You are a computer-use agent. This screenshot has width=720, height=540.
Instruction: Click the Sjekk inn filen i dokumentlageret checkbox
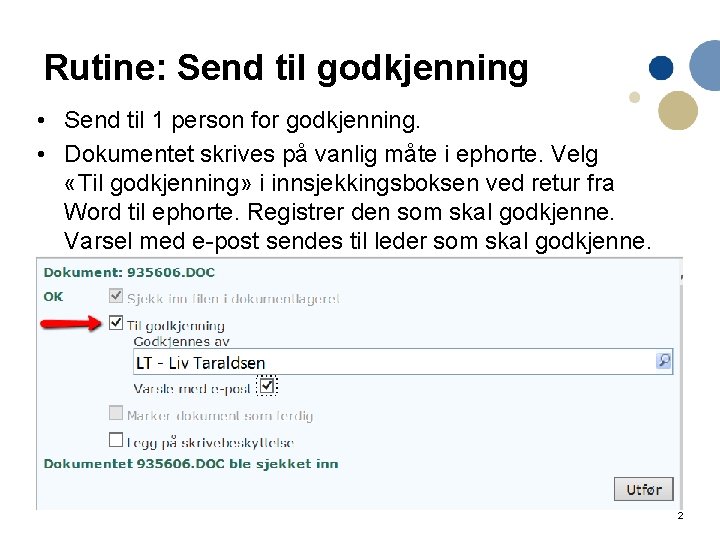click(x=116, y=297)
